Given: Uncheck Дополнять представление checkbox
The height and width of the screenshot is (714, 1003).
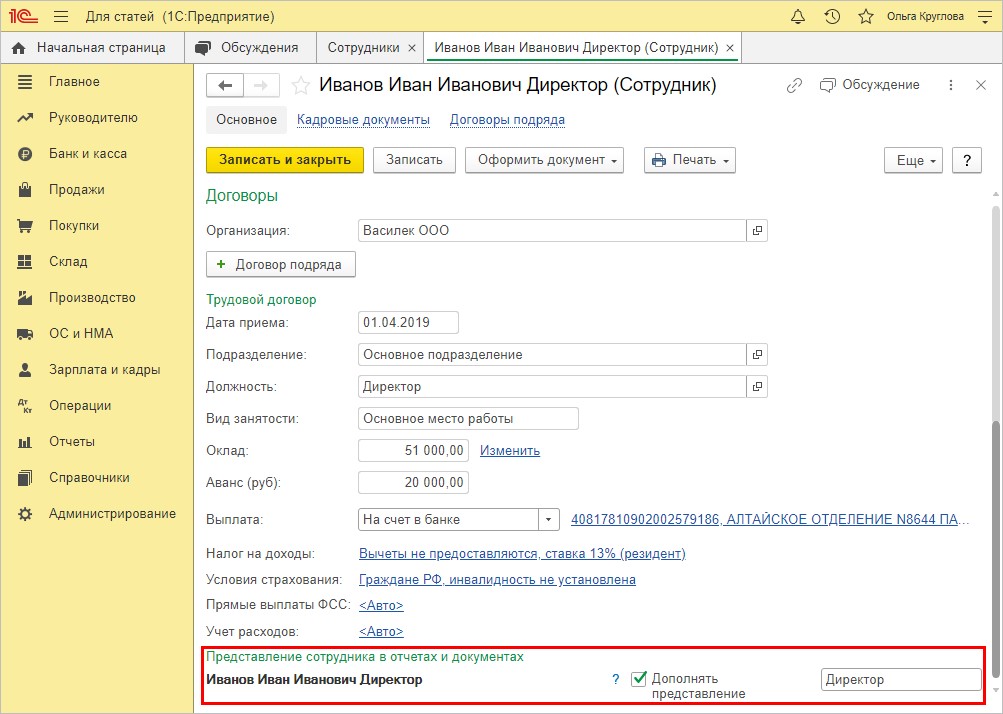Looking at the screenshot, I should 638,679.
